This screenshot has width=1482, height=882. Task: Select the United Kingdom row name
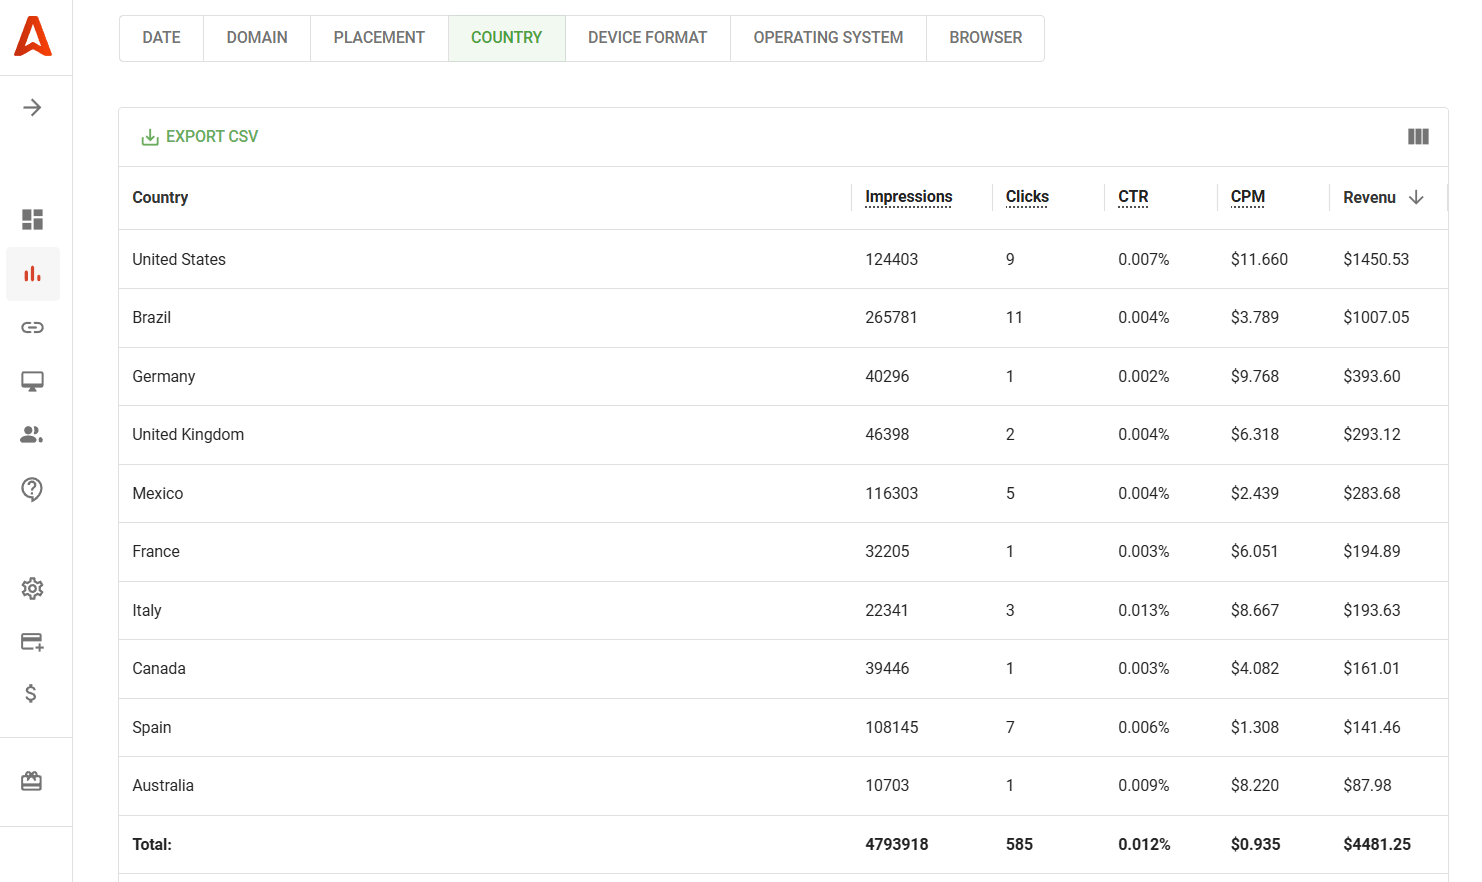[188, 434]
